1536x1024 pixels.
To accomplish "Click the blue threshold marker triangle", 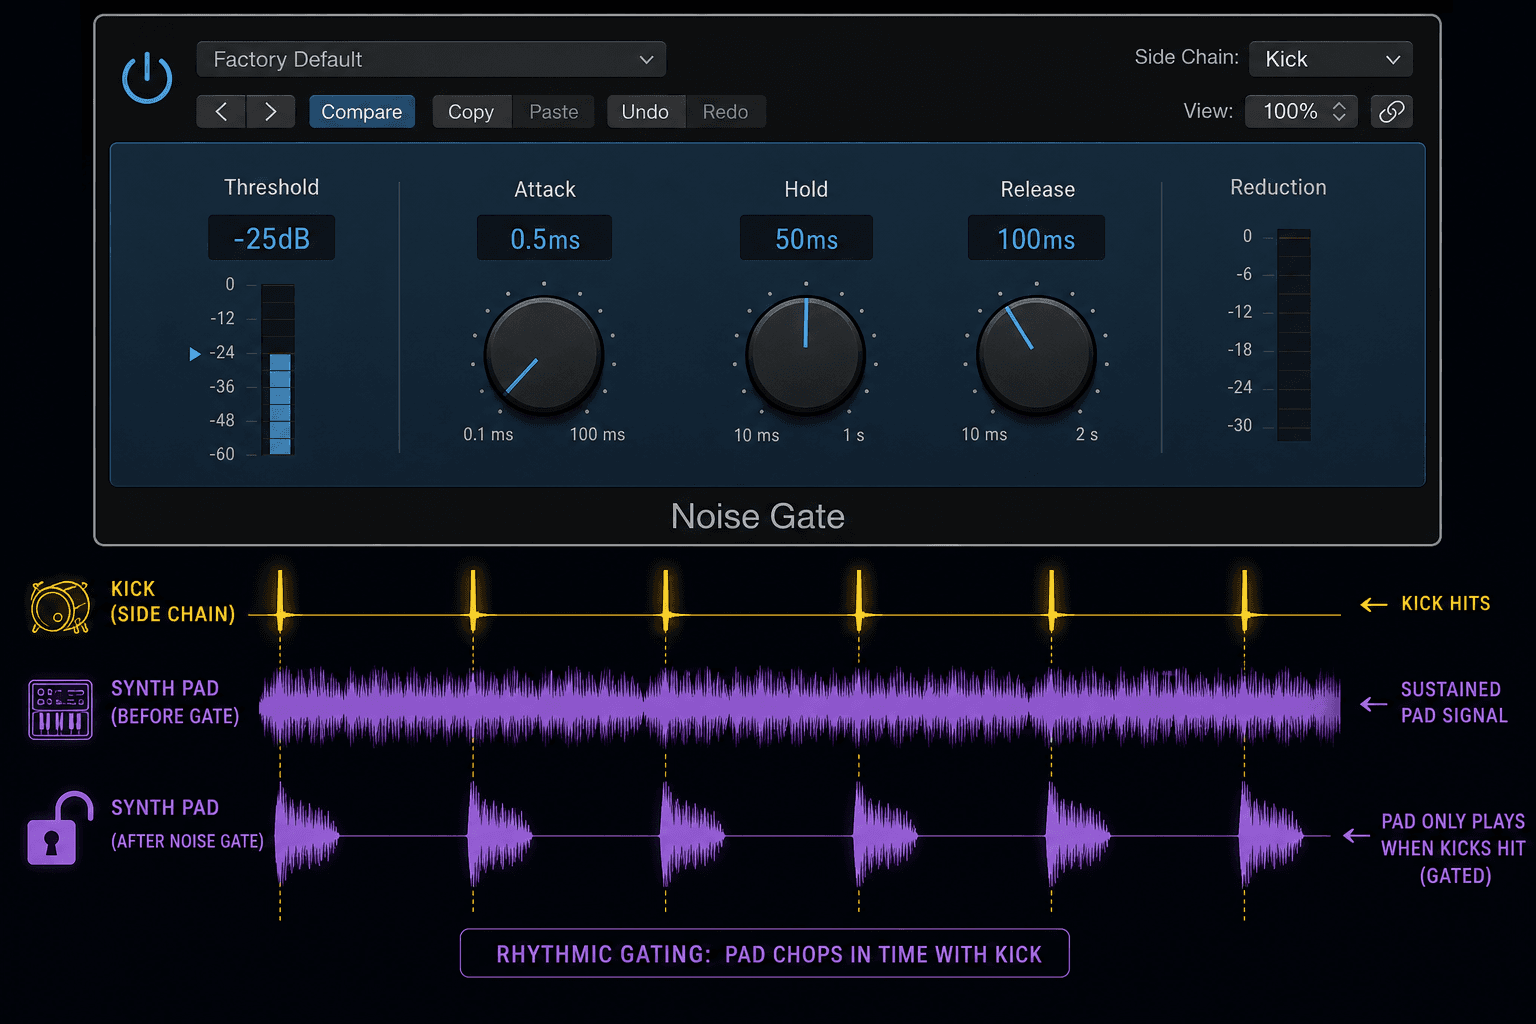I will (x=195, y=353).
